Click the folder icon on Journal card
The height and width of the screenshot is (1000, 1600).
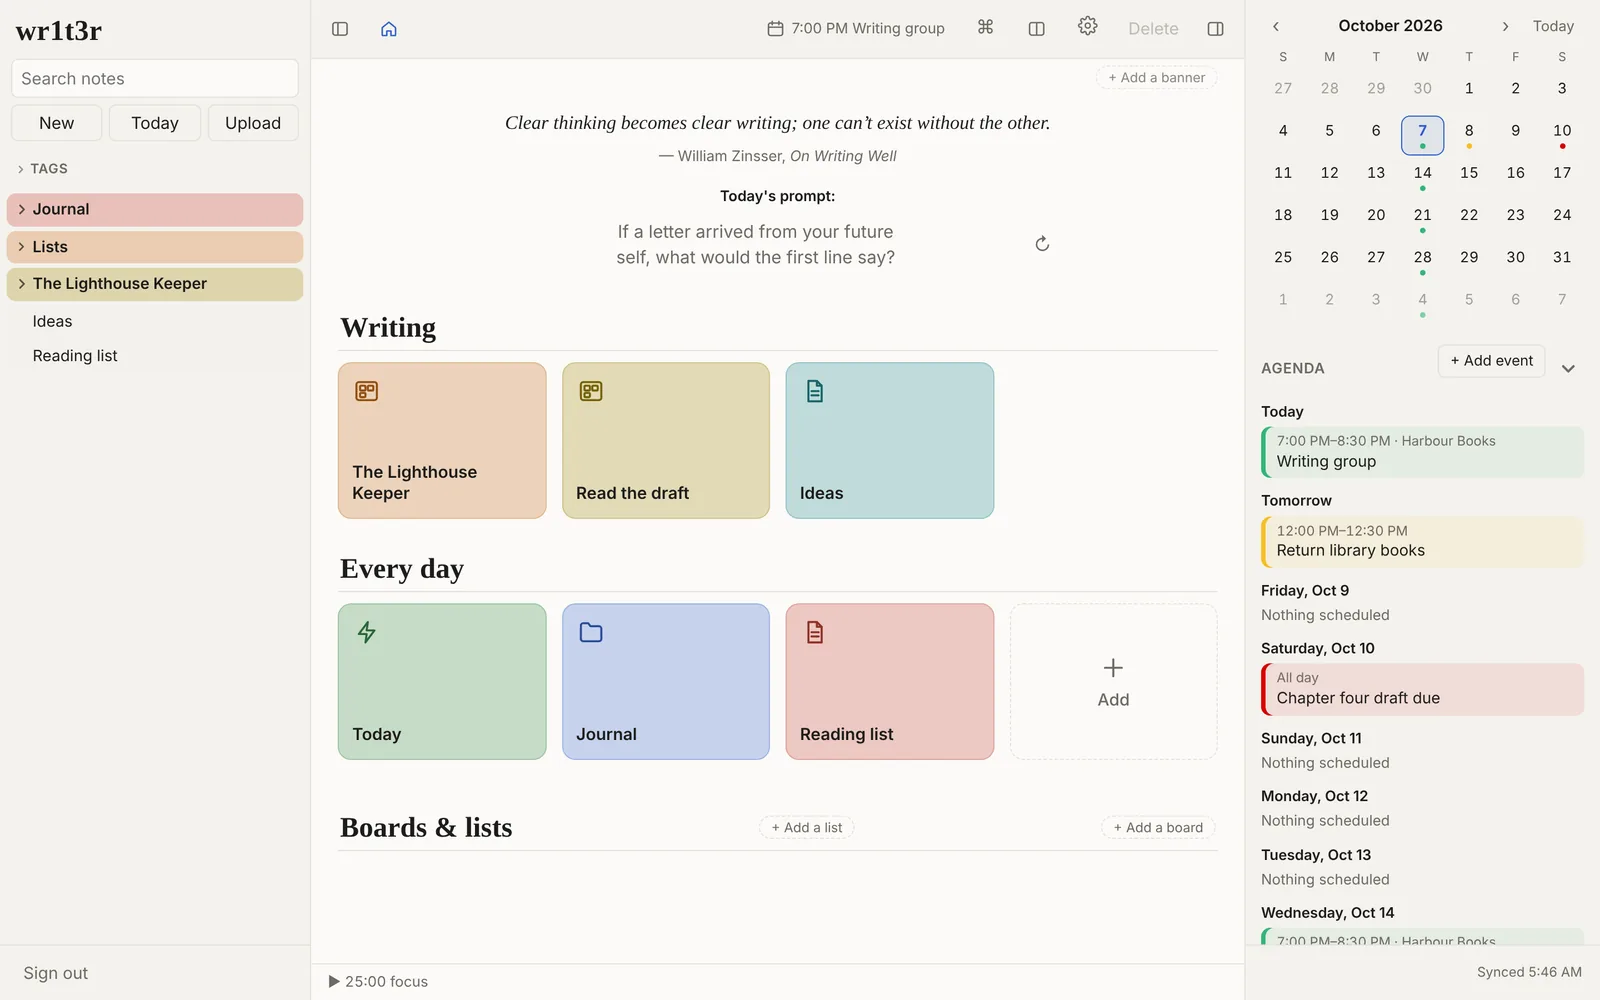pos(591,632)
